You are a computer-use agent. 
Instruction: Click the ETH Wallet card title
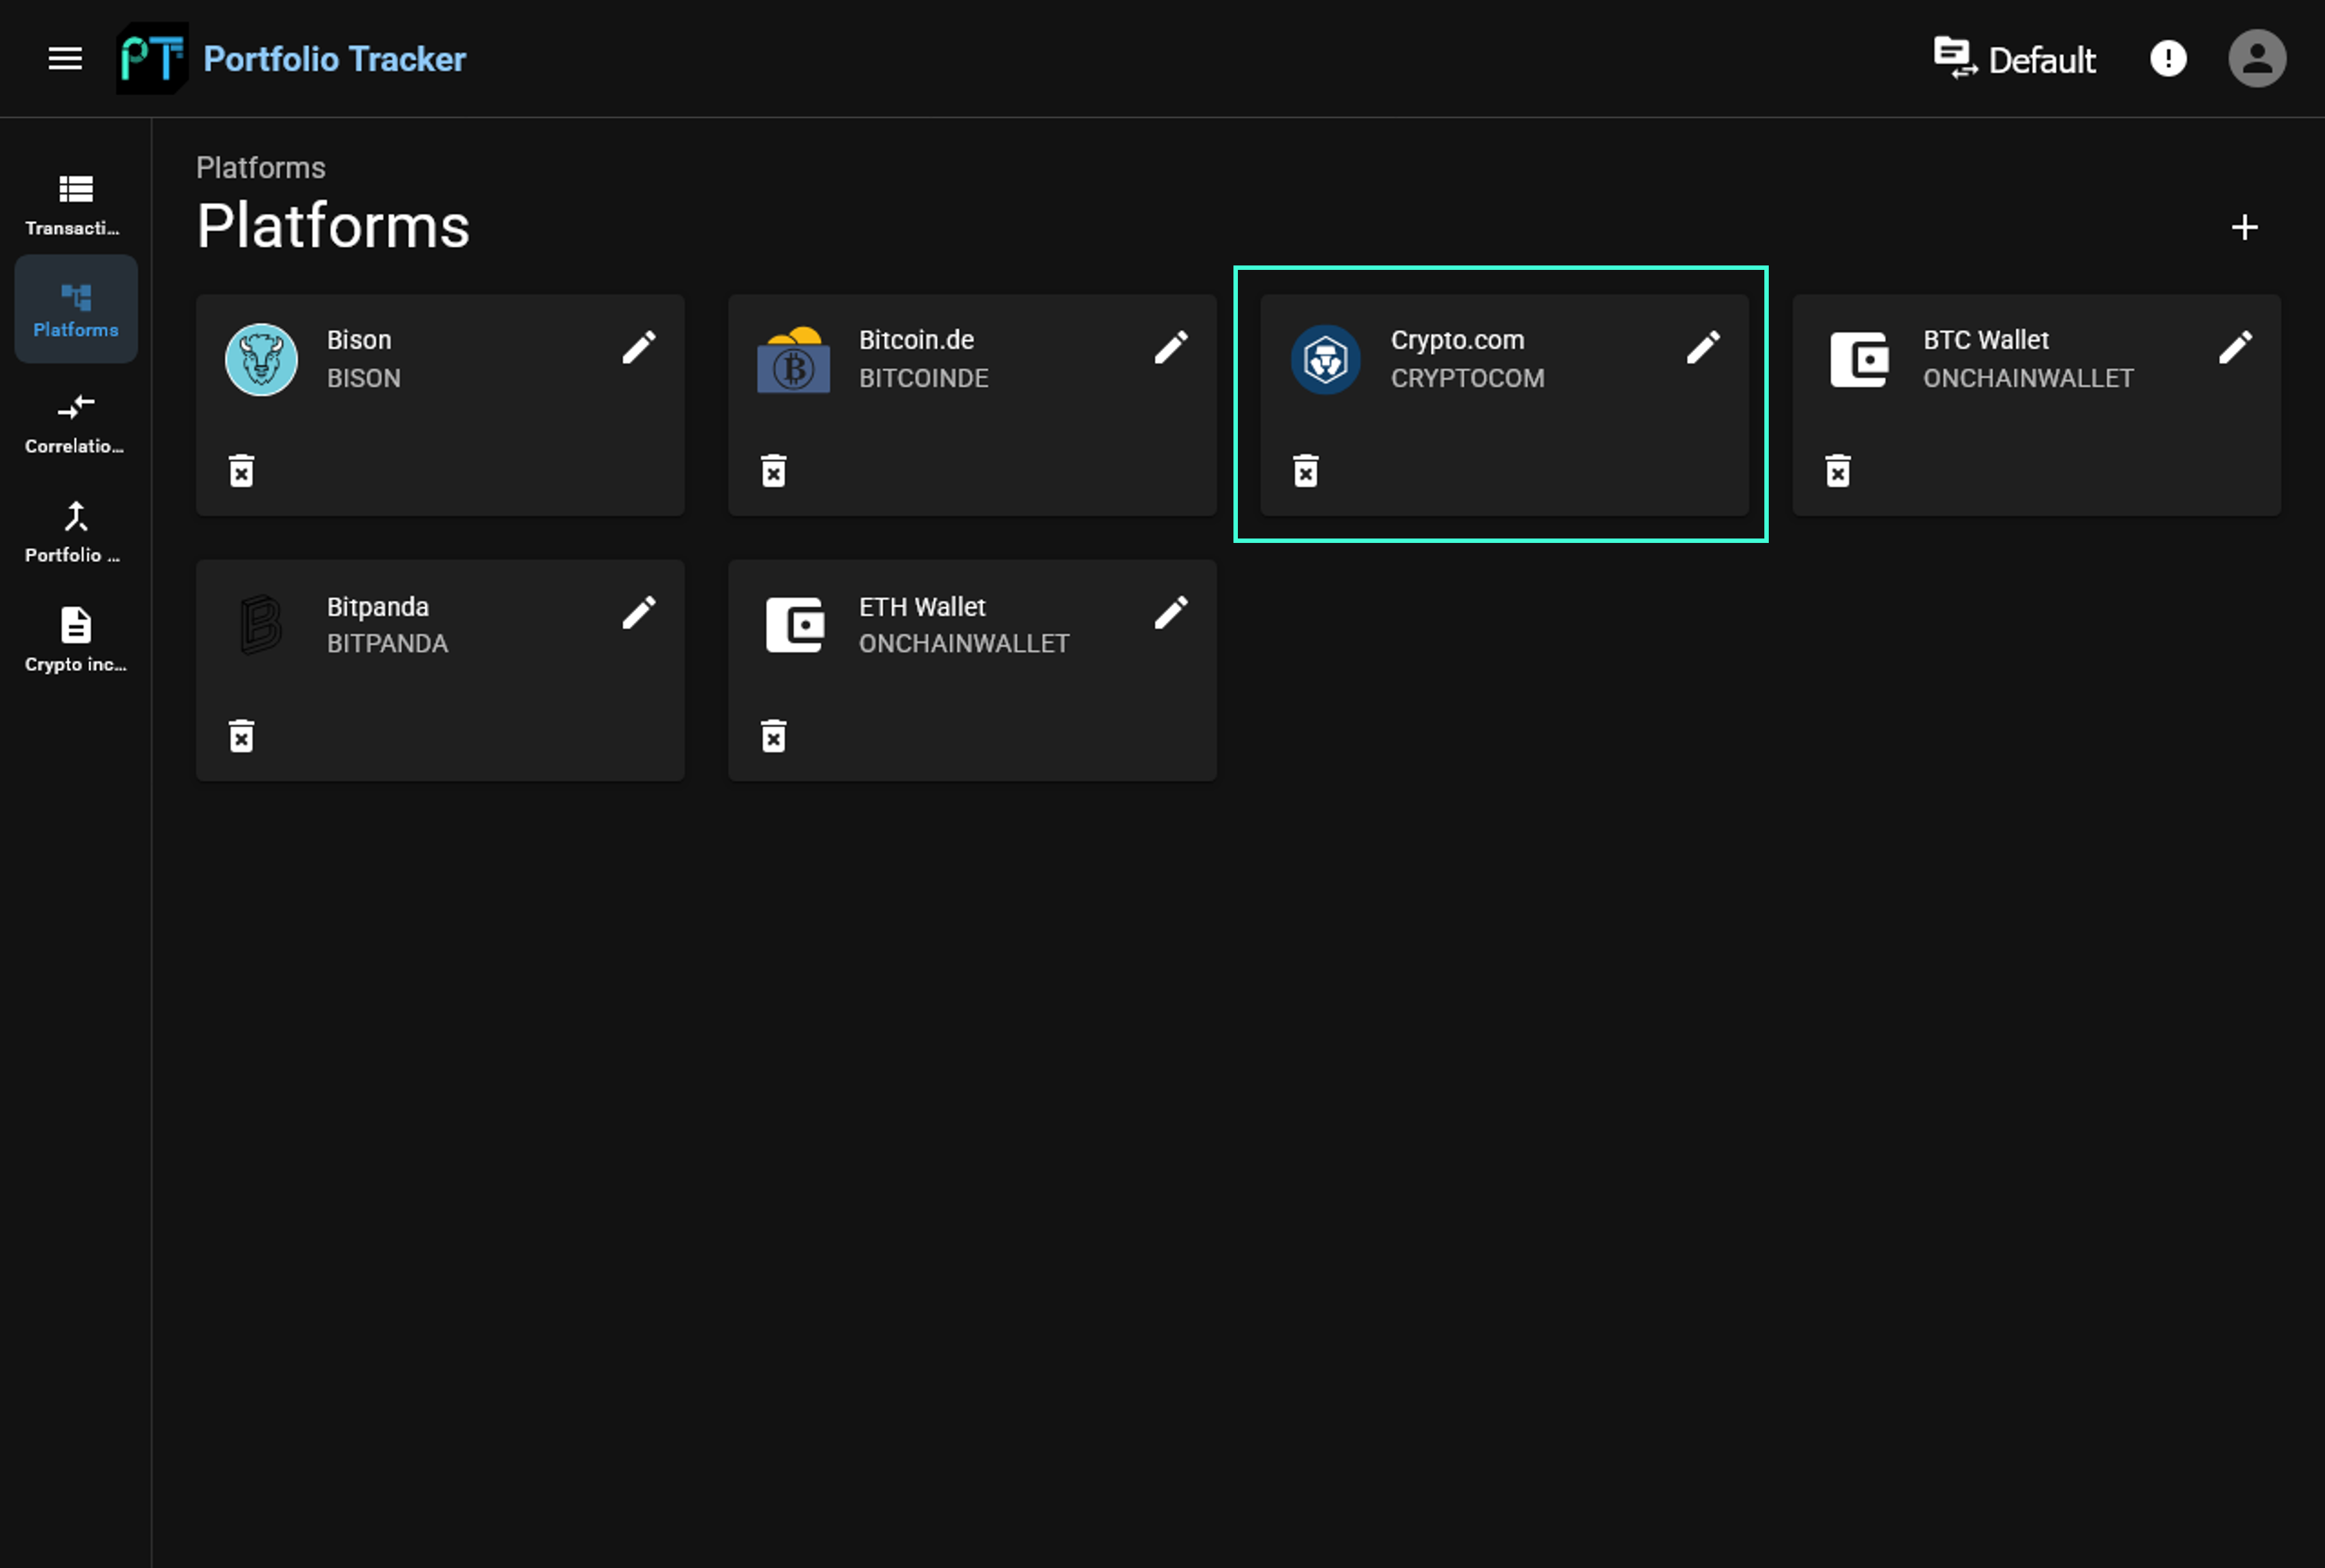coord(922,607)
